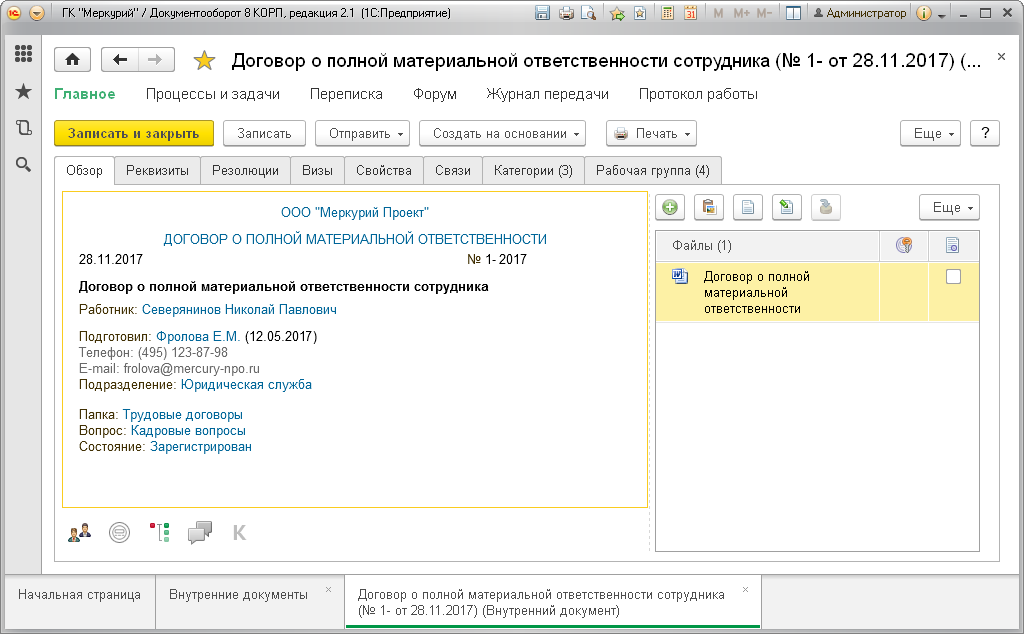Click the gray K icon below overview
This screenshot has width=1024, height=634.
coord(240,533)
